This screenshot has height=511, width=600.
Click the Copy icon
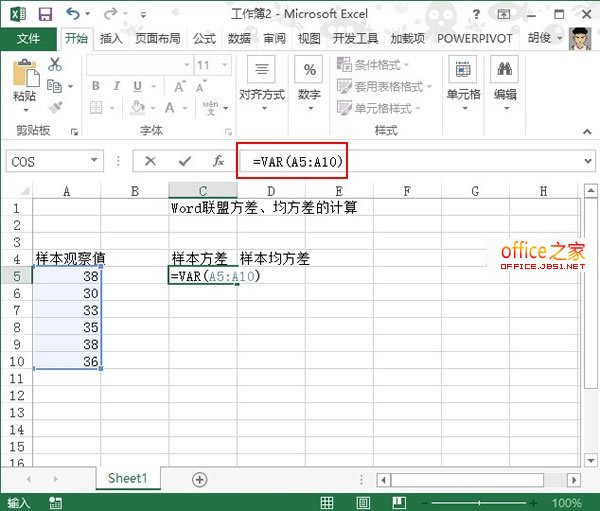coord(54,86)
